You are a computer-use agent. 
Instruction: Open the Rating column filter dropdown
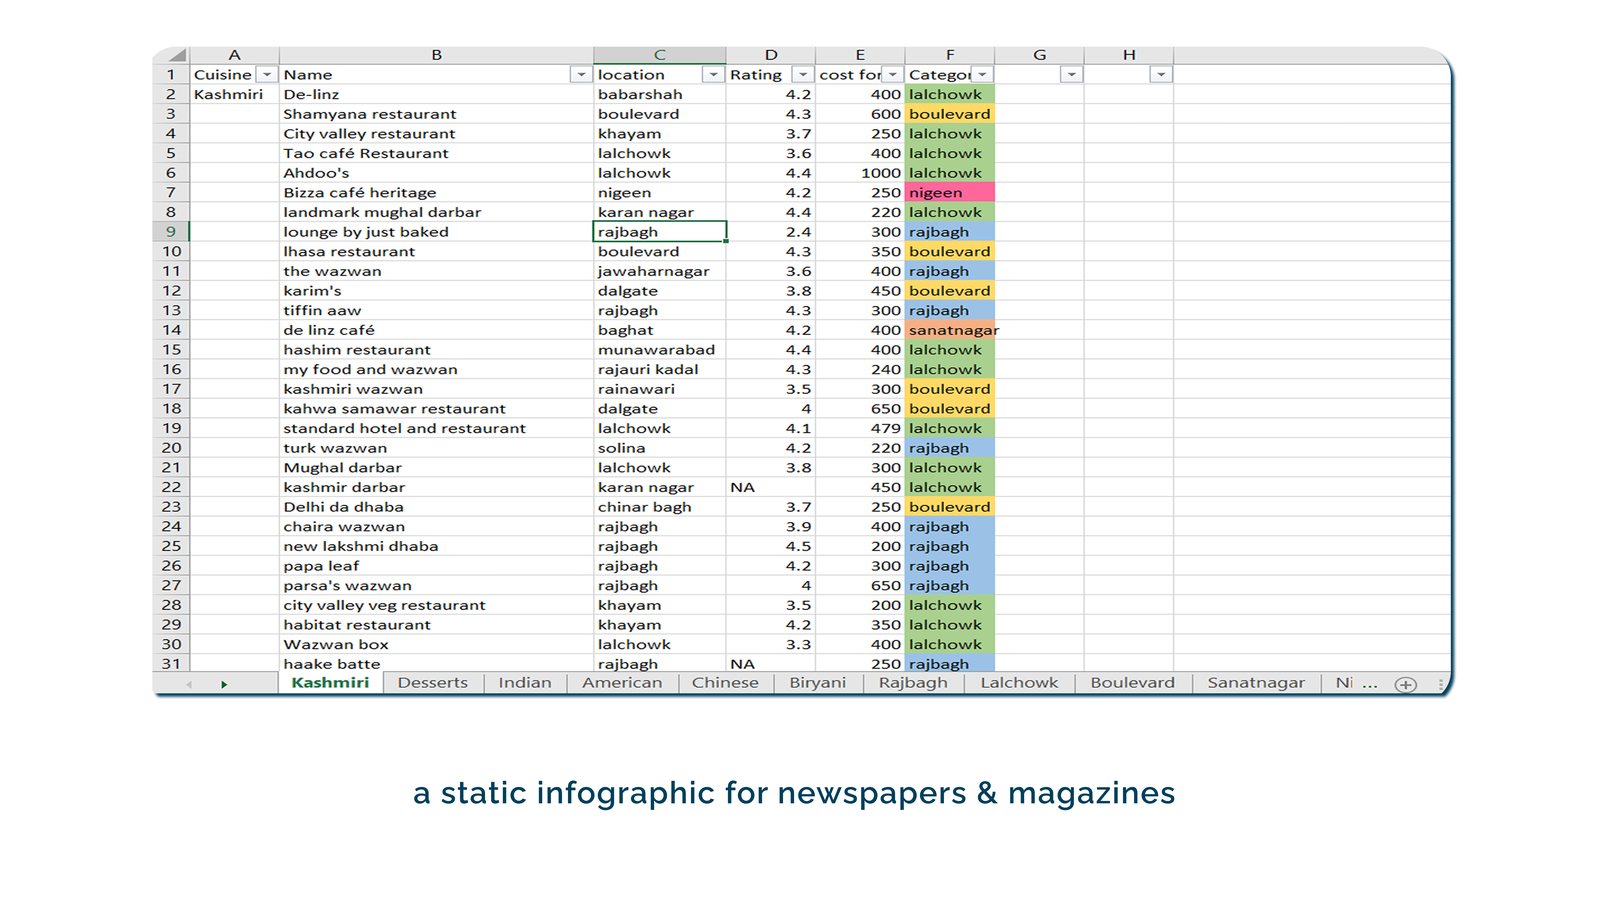803,75
